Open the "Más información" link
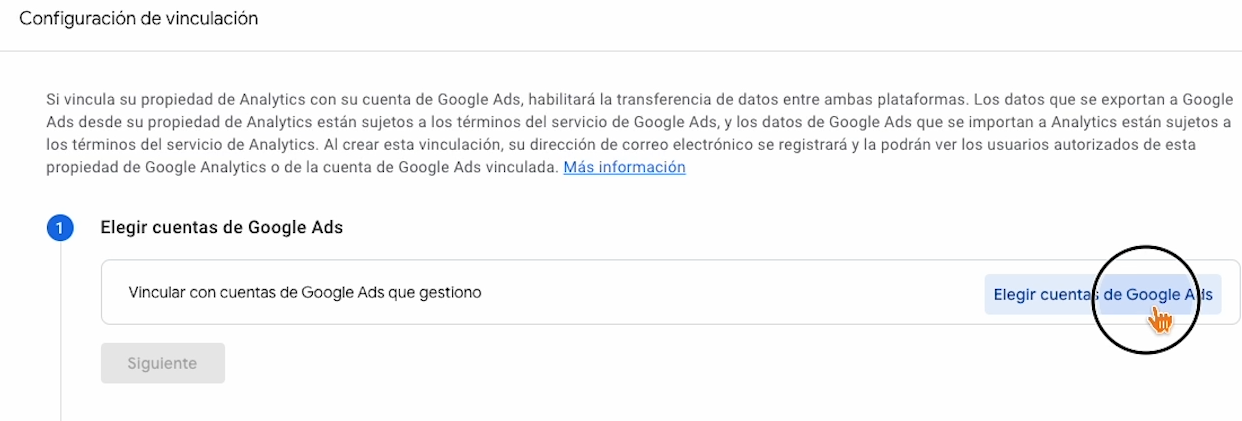 point(624,167)
